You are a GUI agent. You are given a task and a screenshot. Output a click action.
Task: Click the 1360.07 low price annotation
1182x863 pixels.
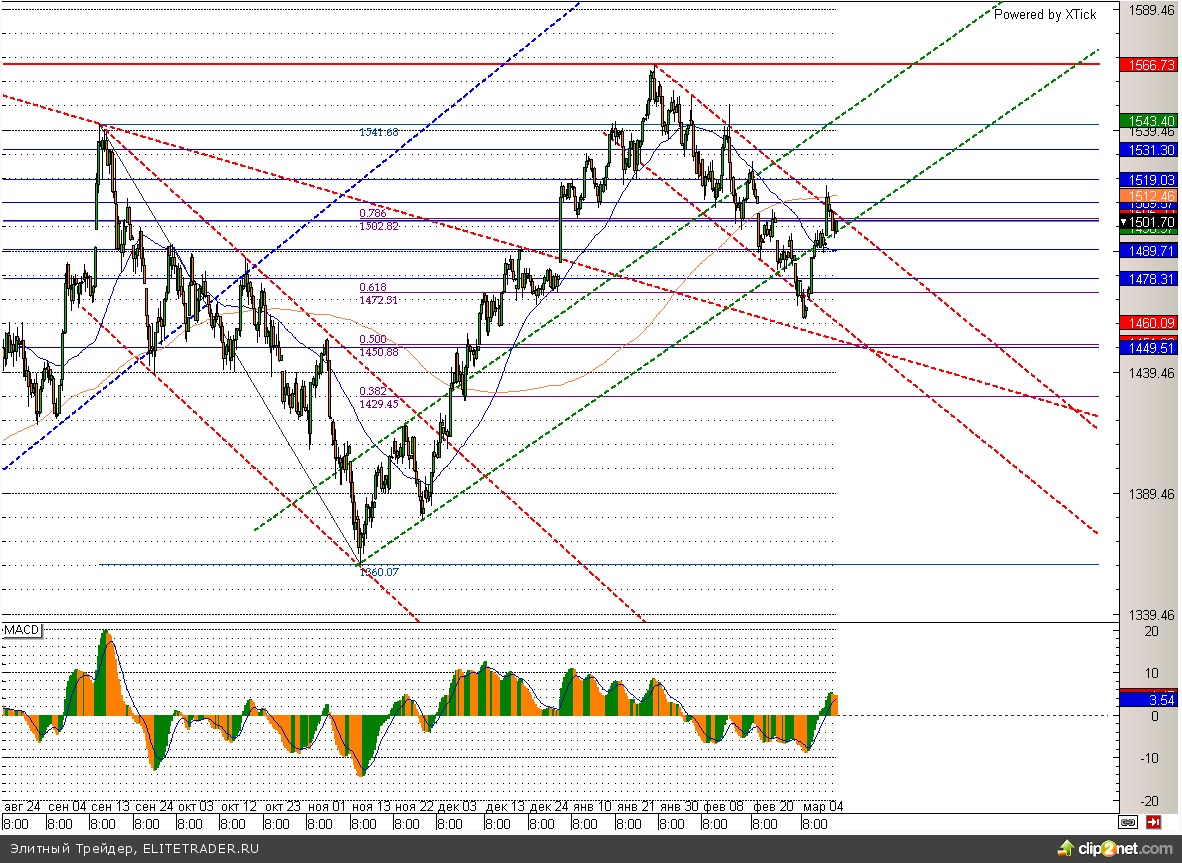pos(379,572)
